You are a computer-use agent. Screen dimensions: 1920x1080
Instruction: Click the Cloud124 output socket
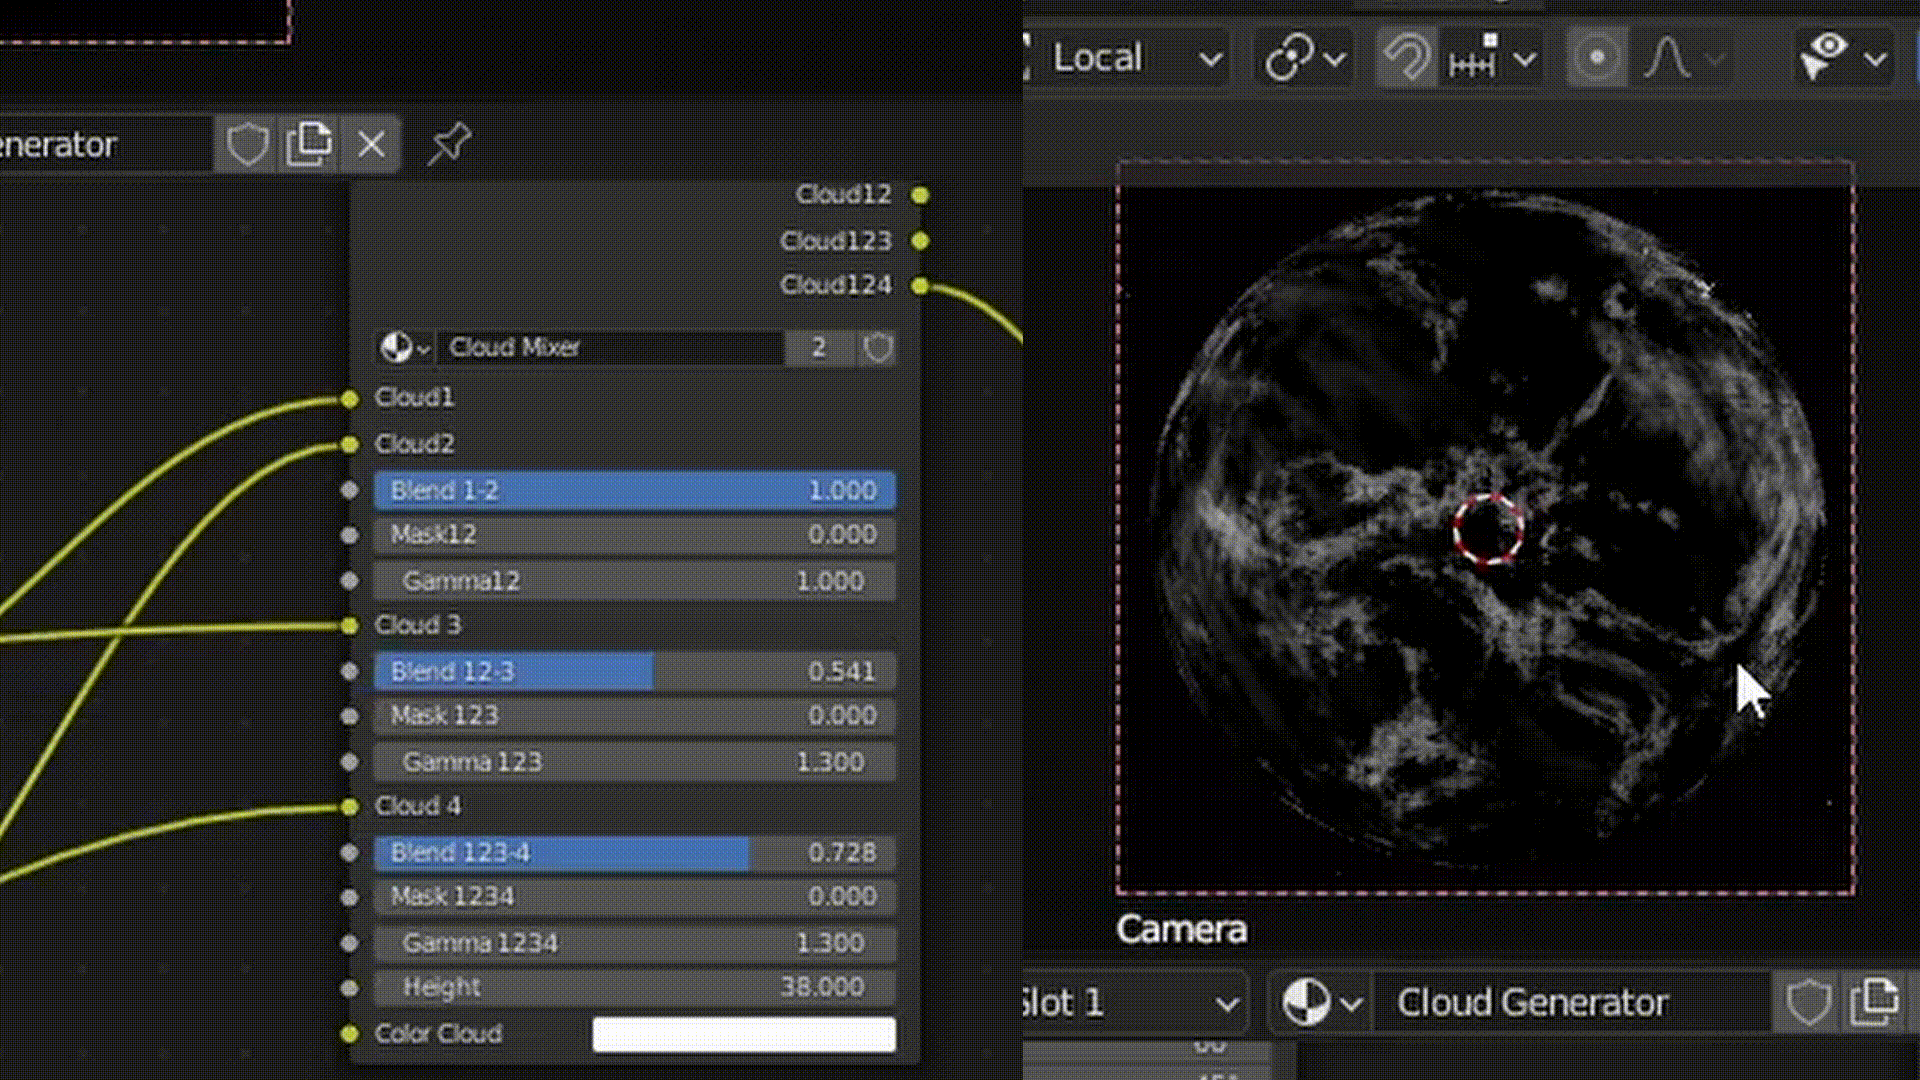tap(920, 287)
